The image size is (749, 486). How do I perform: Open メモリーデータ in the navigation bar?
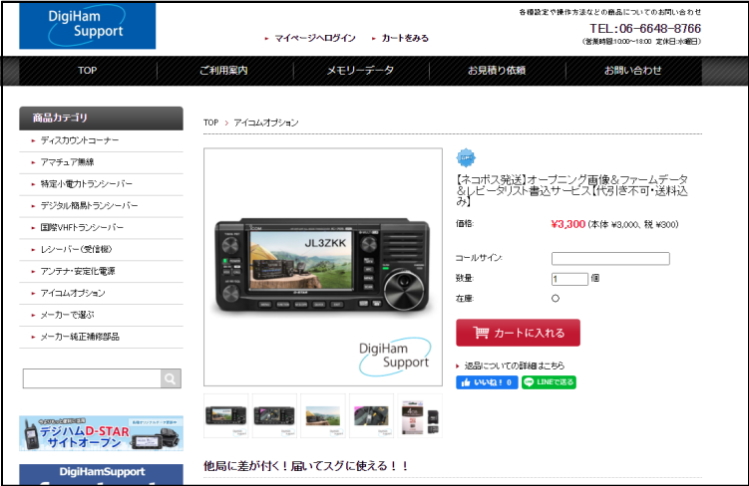click(360, 71)
